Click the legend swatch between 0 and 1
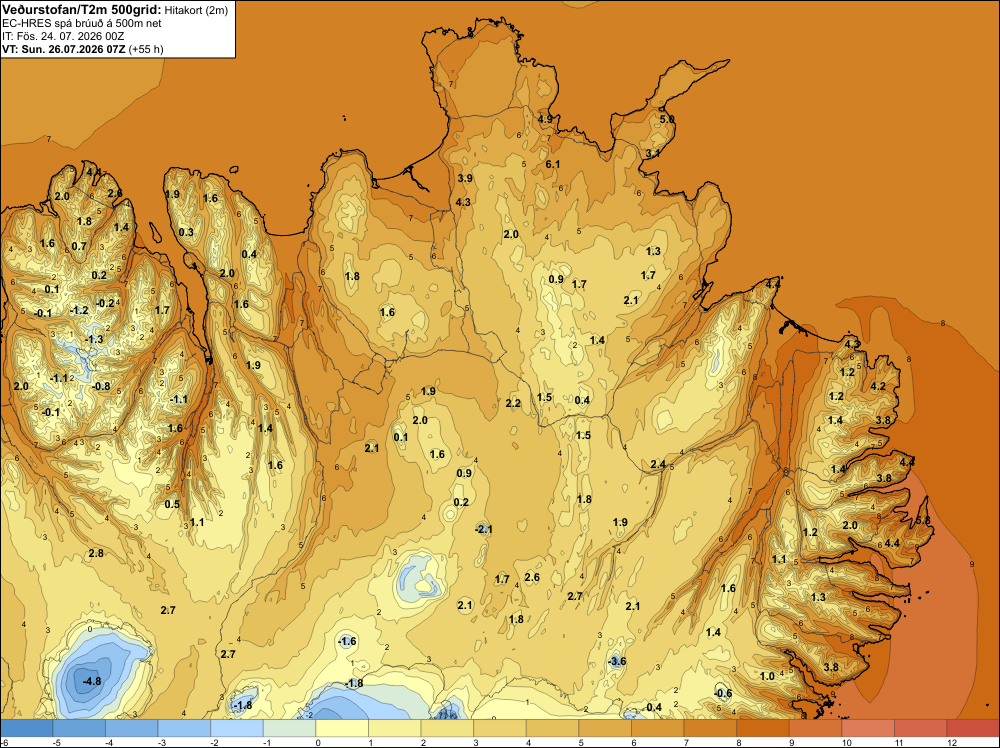Screen dimensions: 1000x748 (x=342, y=728)
